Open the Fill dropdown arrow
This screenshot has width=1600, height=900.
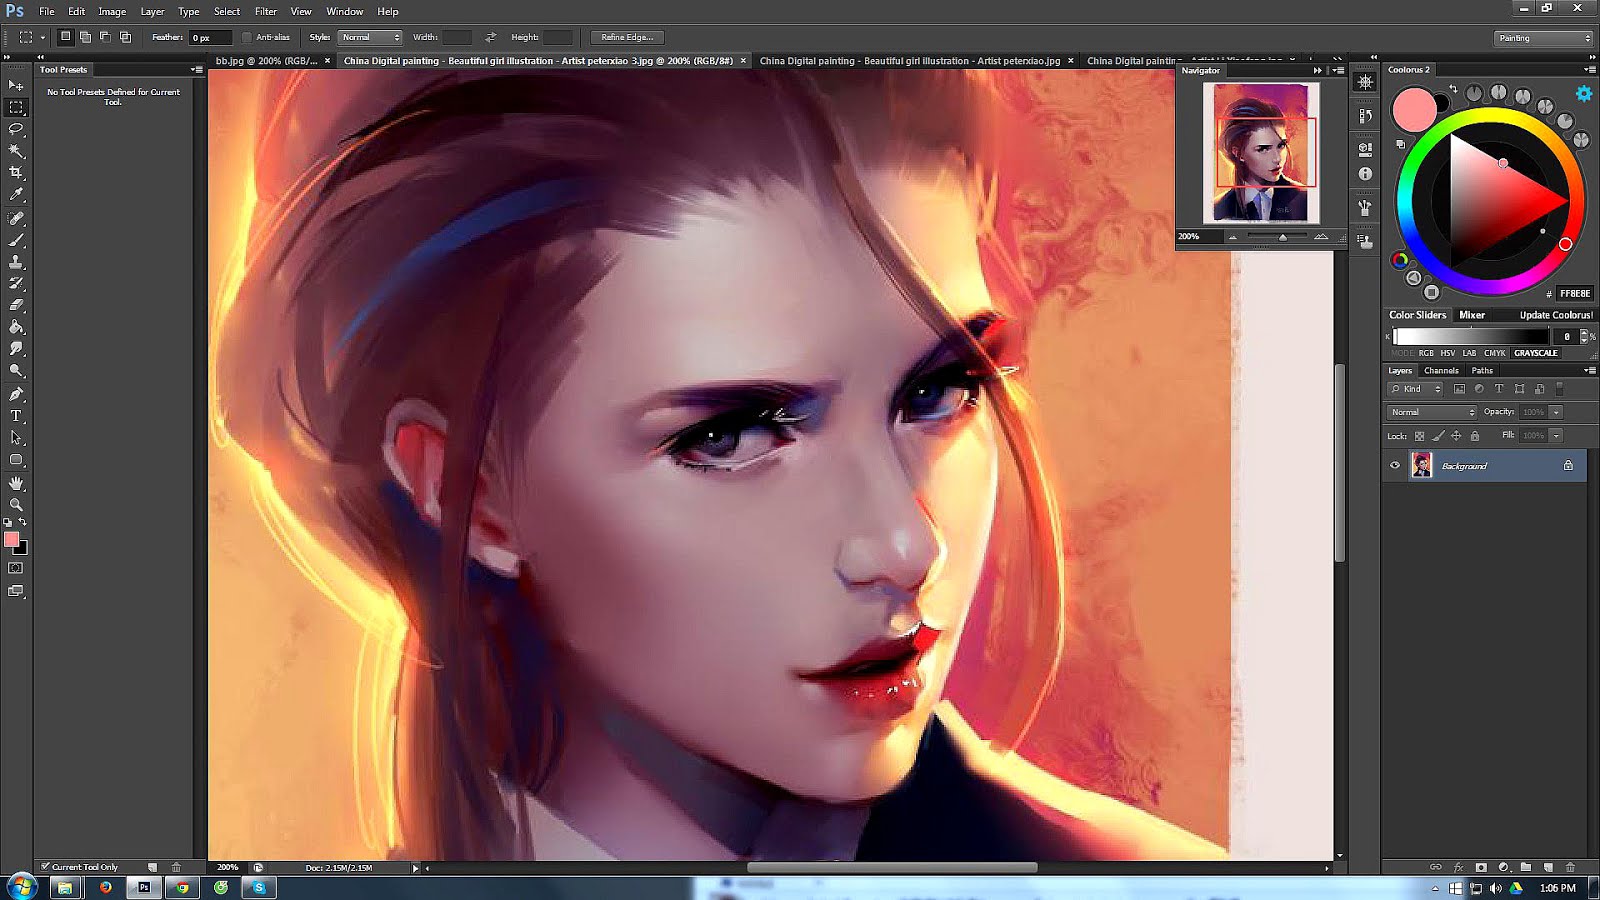[x=1556, y=436]
